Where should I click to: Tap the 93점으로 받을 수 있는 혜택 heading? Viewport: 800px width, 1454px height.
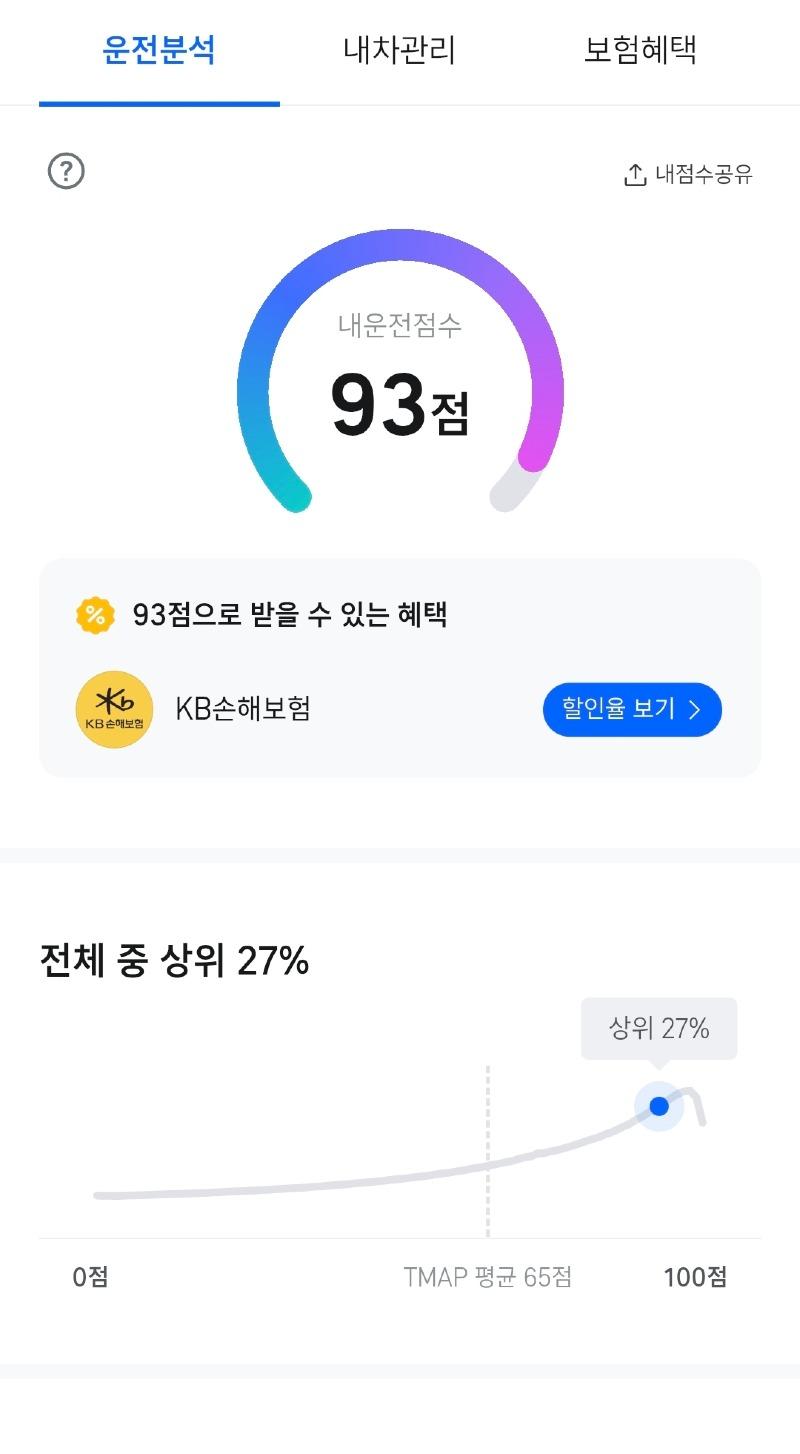click(x=289, y=614)
